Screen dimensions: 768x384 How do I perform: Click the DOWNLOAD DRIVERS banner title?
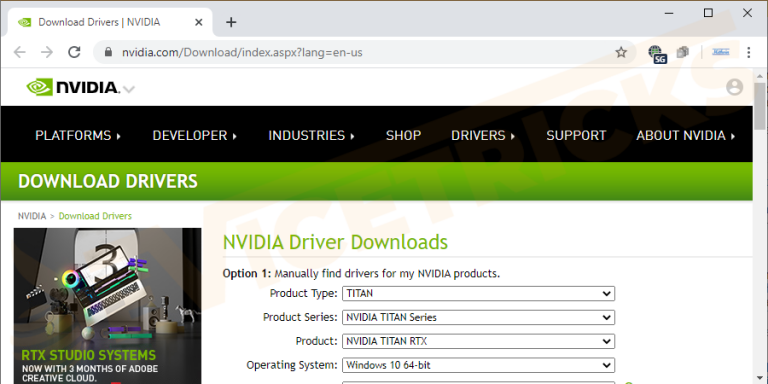[108, 181]
